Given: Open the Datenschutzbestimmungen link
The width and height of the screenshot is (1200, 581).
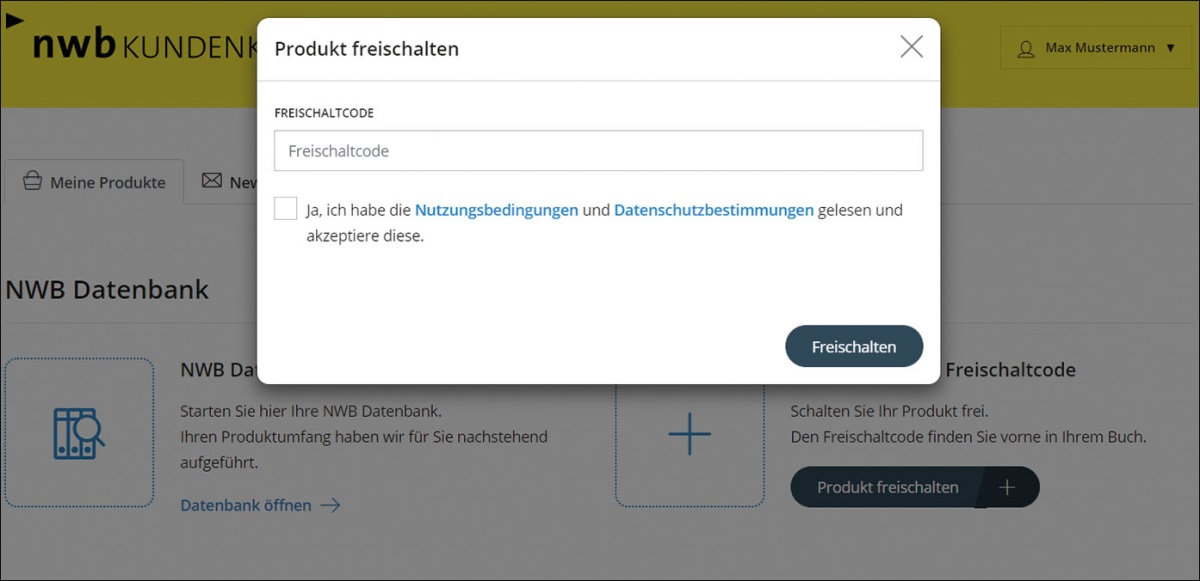Looking at the screenshot, I should pyautogui.click(x=713, y=210).
